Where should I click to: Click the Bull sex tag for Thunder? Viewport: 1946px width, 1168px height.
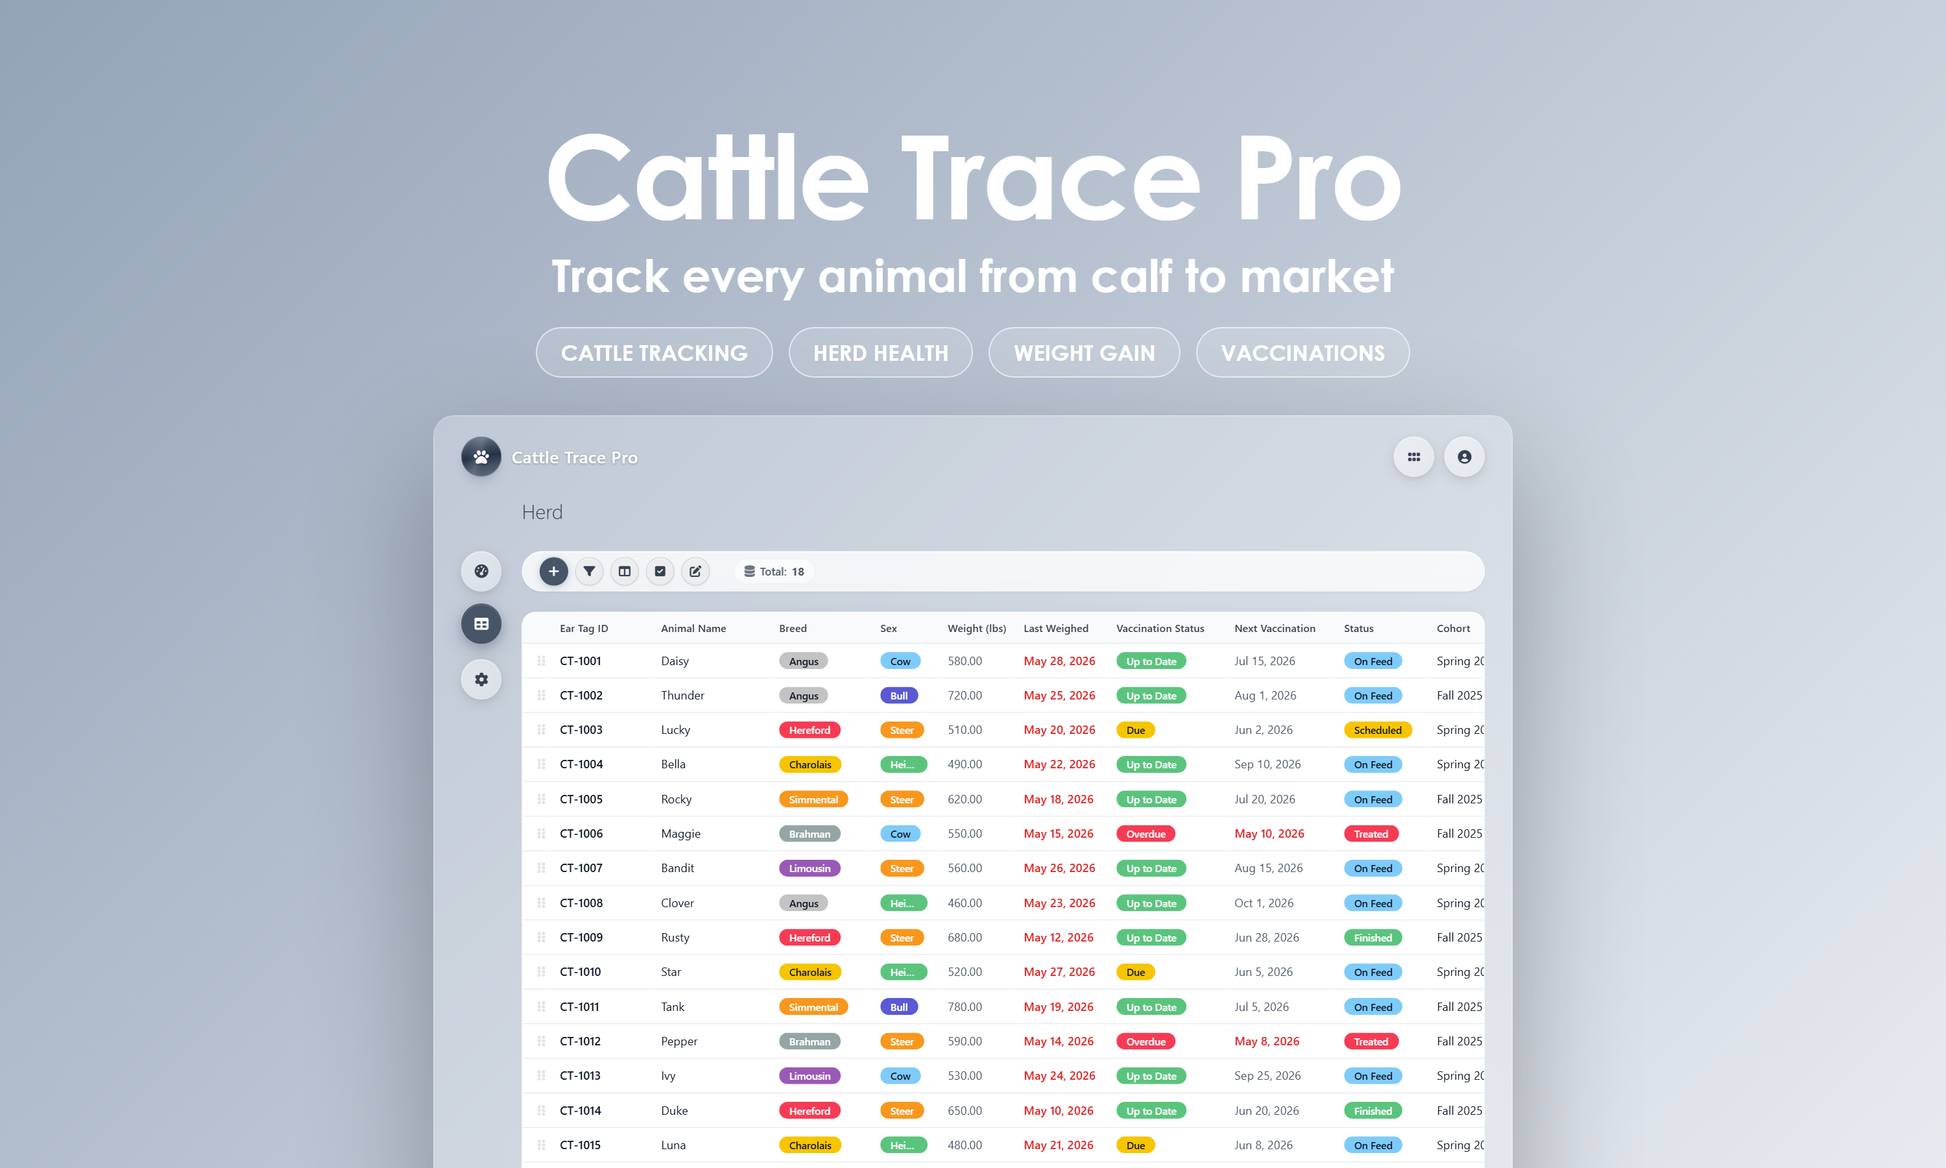(899, 696)
